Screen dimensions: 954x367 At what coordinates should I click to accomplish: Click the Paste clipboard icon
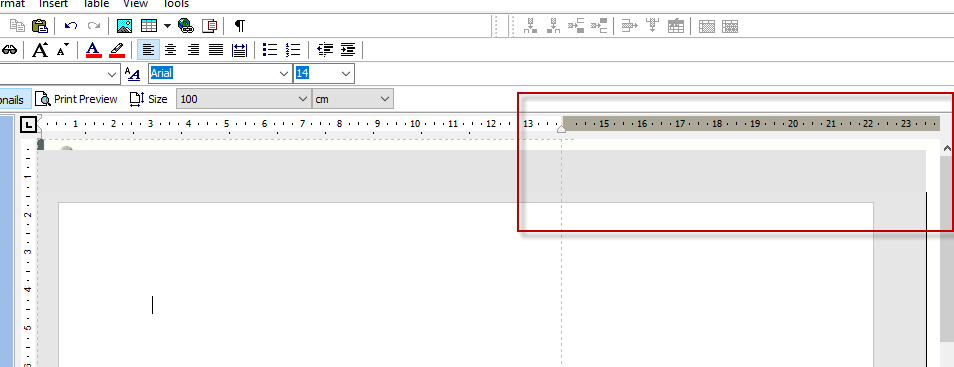(40, 26)
